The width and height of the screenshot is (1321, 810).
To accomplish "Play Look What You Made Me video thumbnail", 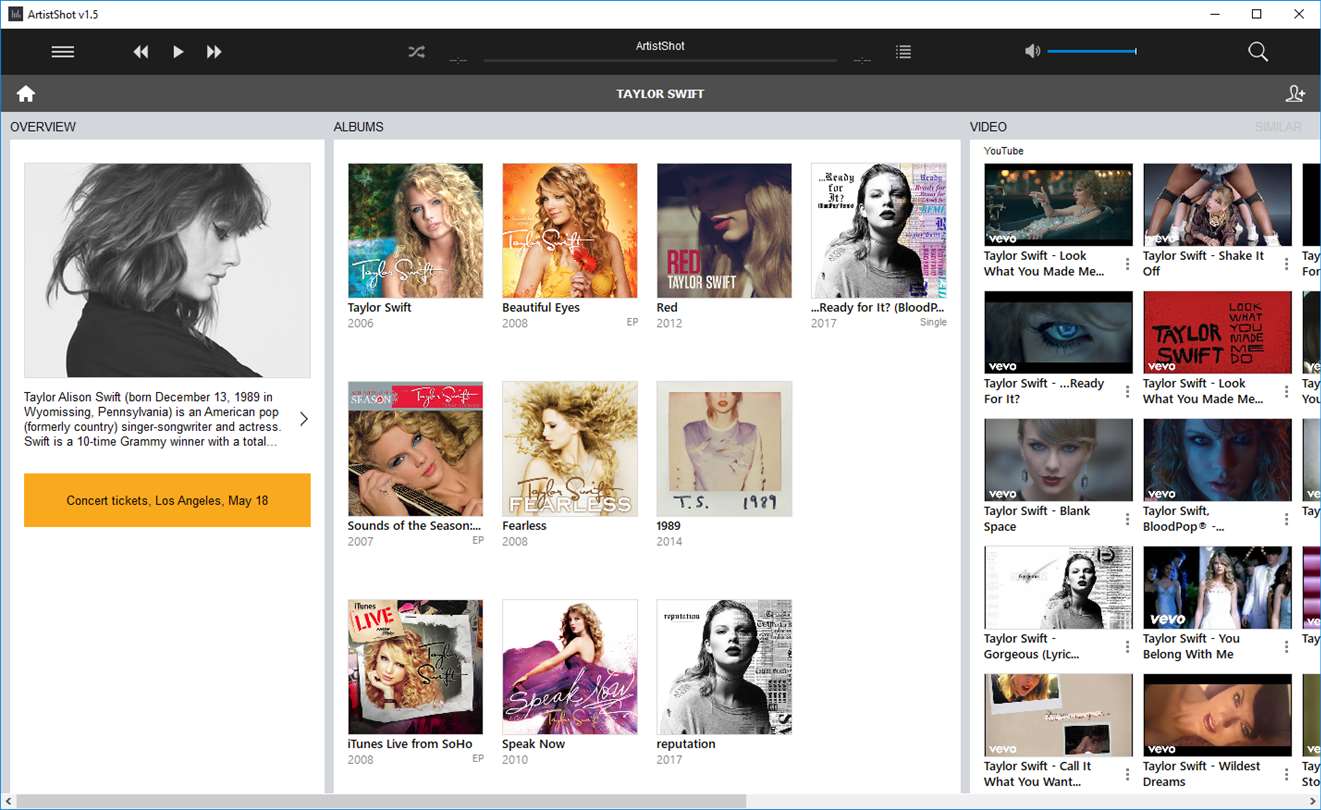I will [x=1058, y=205].
